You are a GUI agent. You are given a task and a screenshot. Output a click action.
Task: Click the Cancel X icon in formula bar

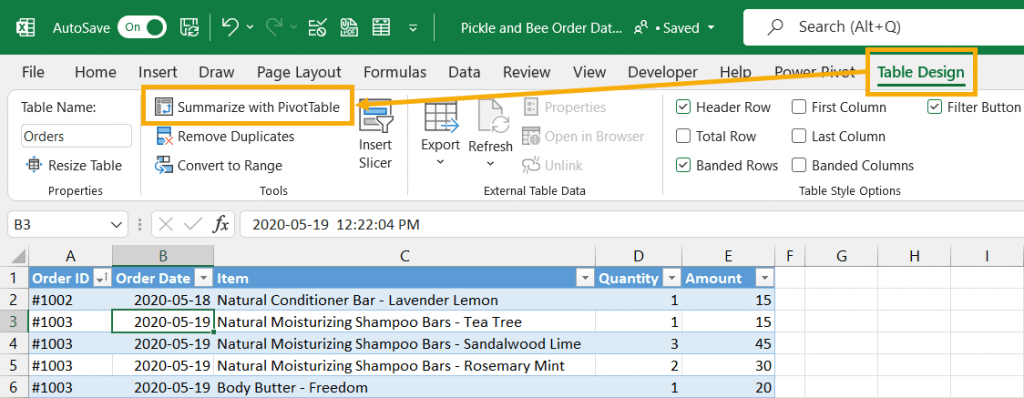[x=166, y=225]
